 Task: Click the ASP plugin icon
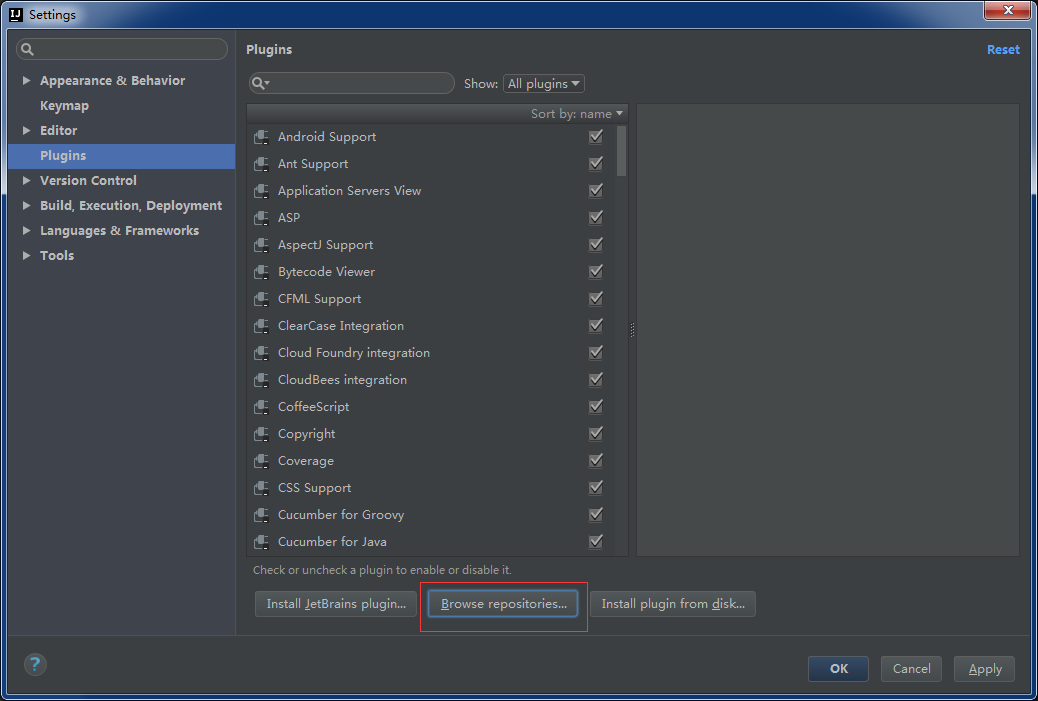[261, 218]
